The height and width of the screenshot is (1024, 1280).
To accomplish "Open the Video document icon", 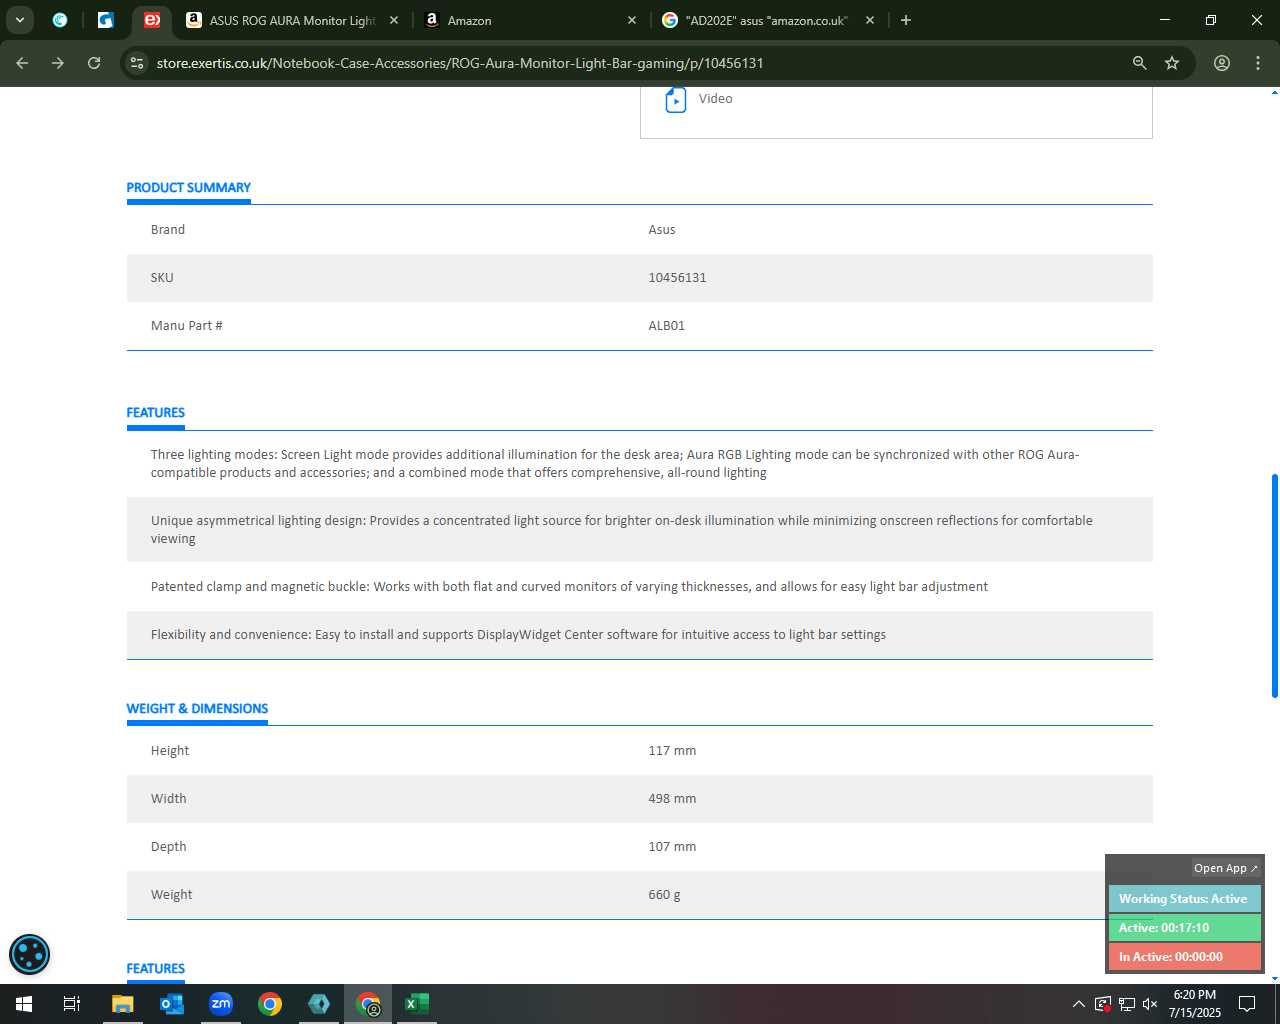I will click(676, 100).
